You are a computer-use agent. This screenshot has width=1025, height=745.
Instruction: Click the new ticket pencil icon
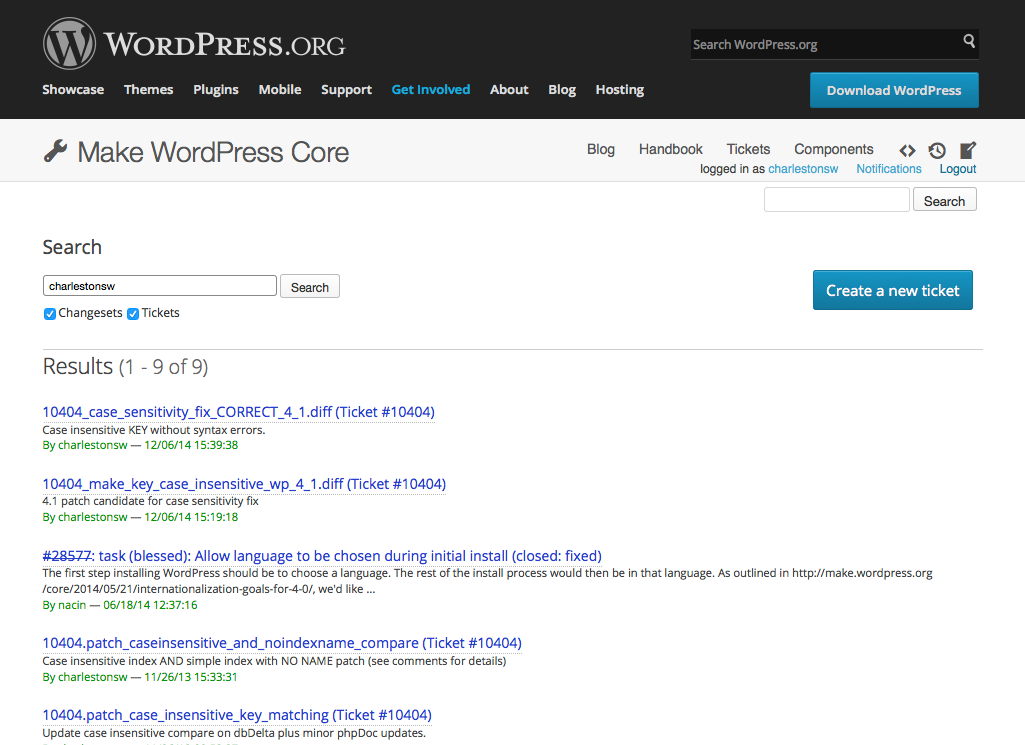tap(967, 150)
